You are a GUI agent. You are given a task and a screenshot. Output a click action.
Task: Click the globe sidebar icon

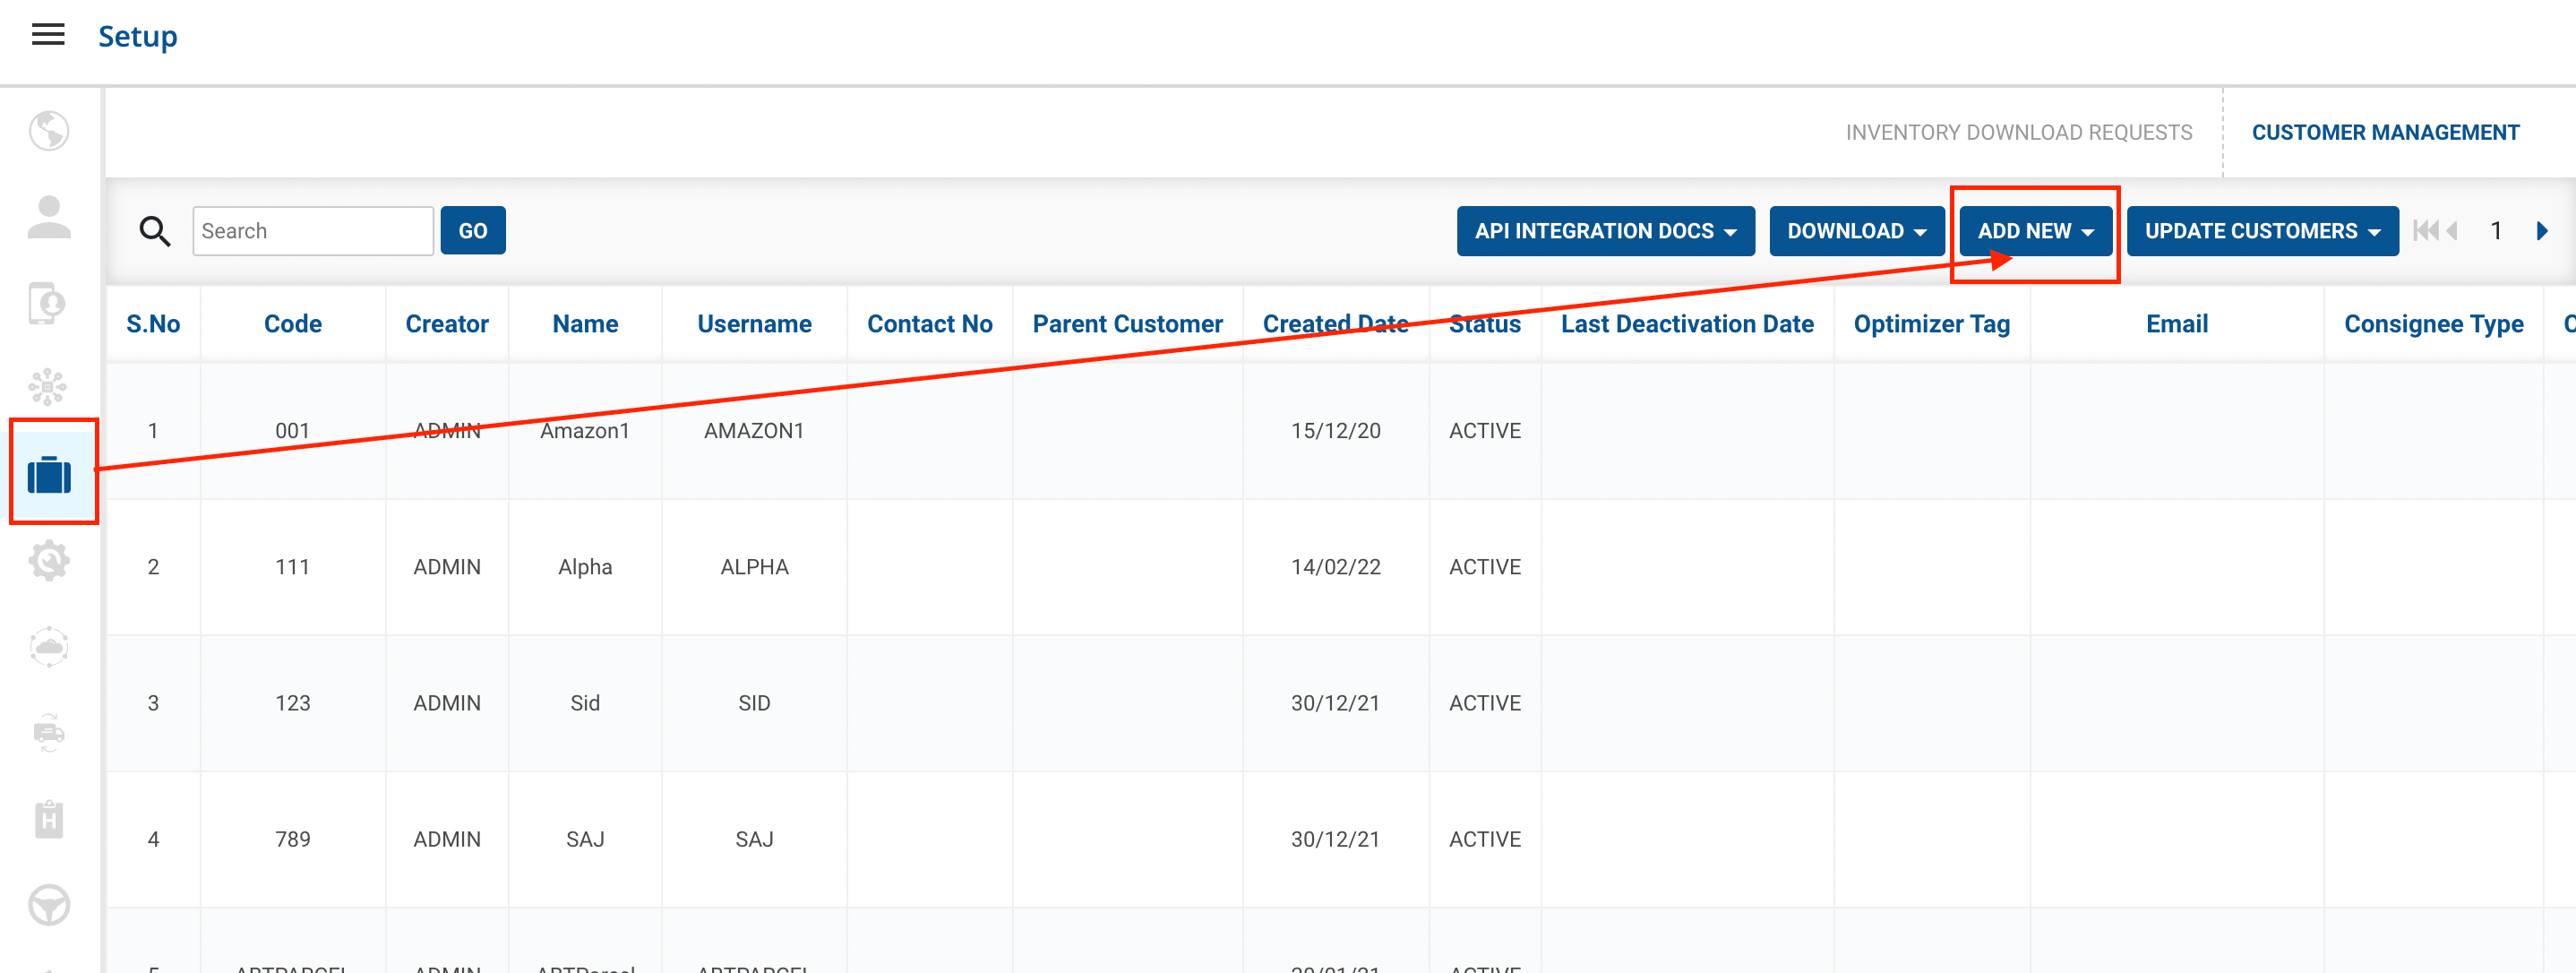[x=48, y=131]
